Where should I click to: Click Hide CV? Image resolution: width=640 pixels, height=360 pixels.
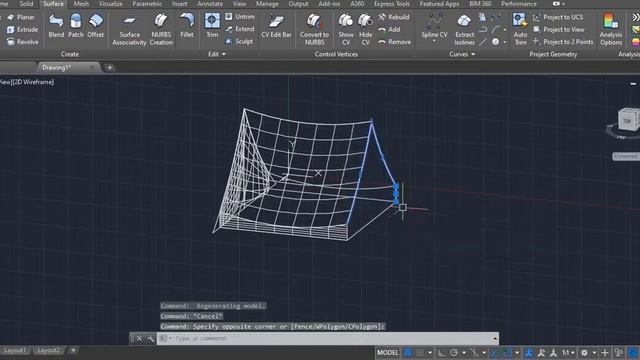pos(365,29)
